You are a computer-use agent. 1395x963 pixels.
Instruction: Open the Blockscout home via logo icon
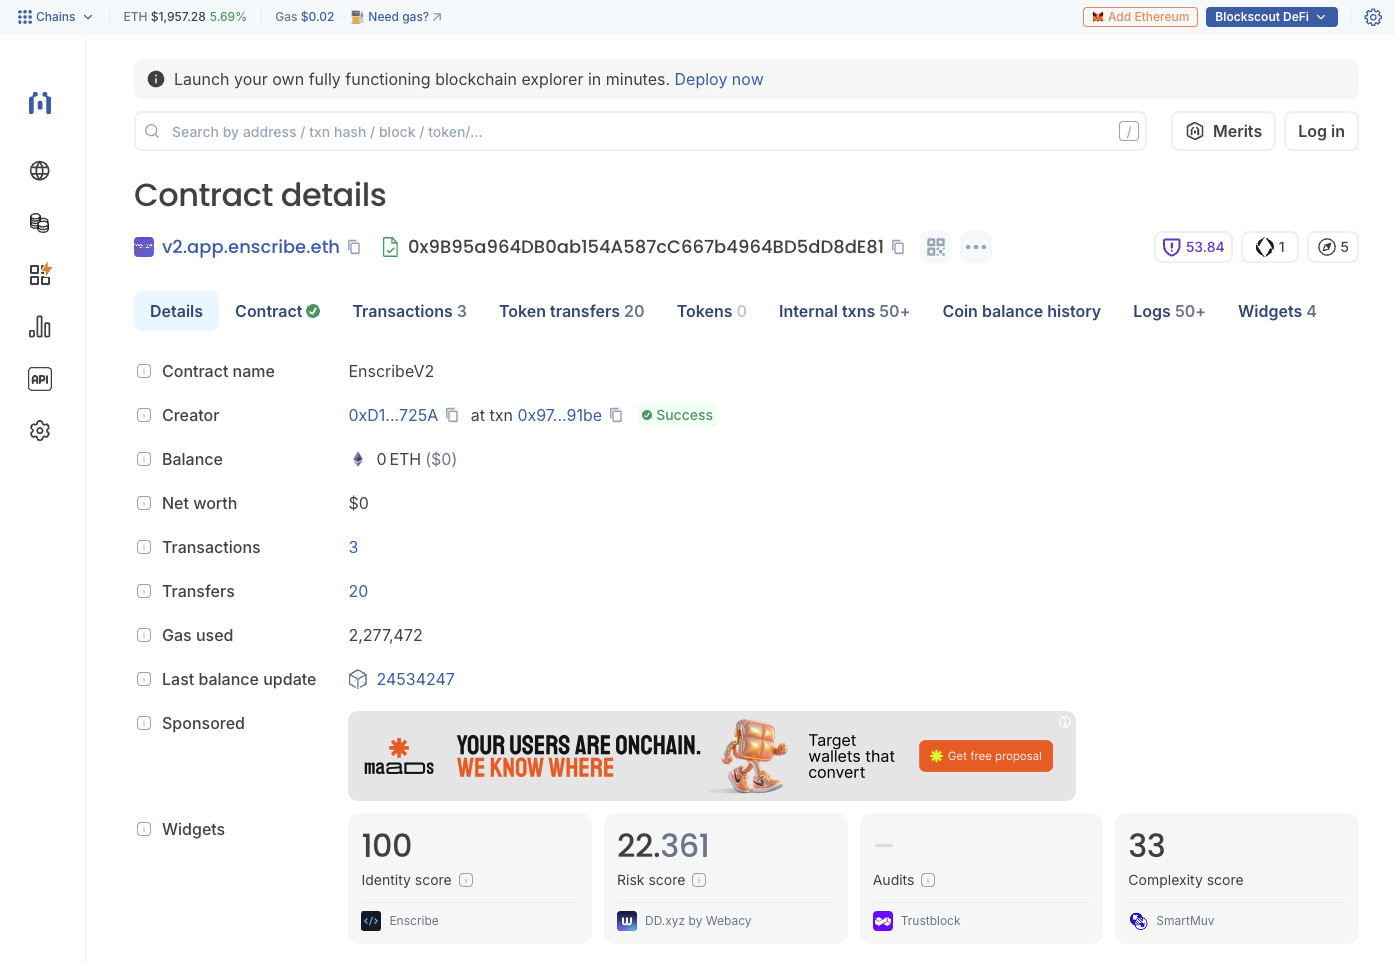click(39, 102)
